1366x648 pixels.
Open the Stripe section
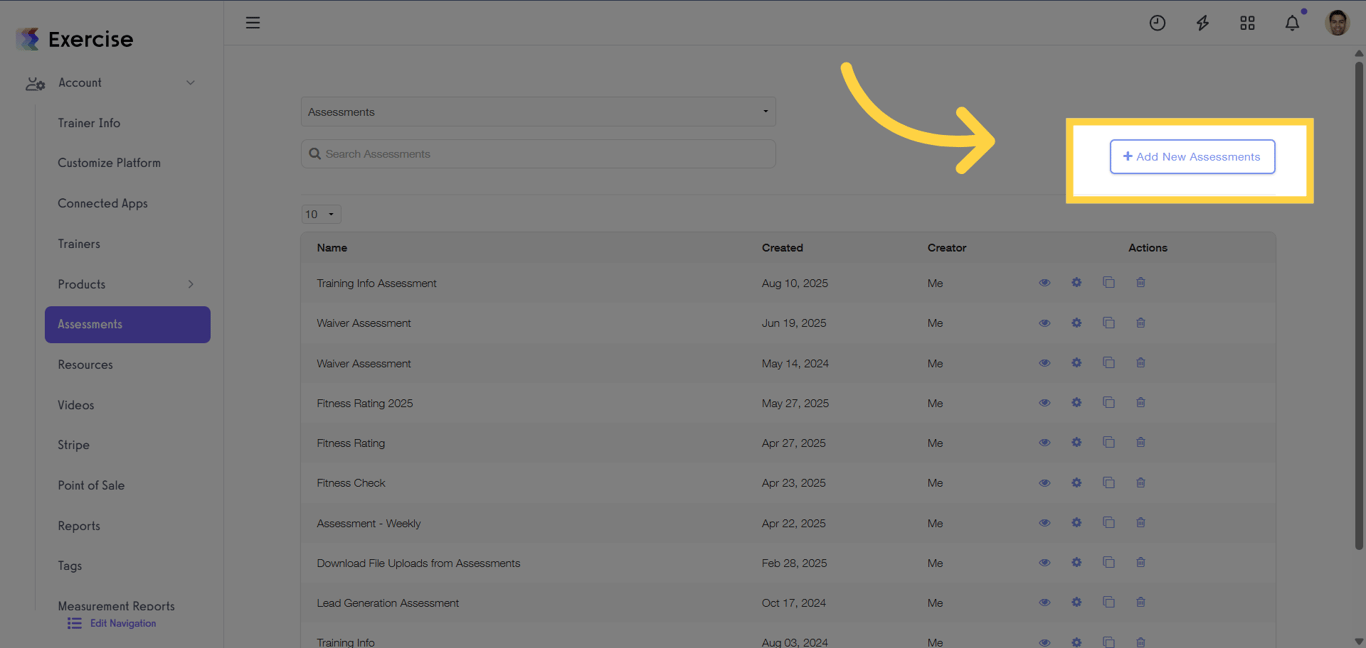coord(75,444)
